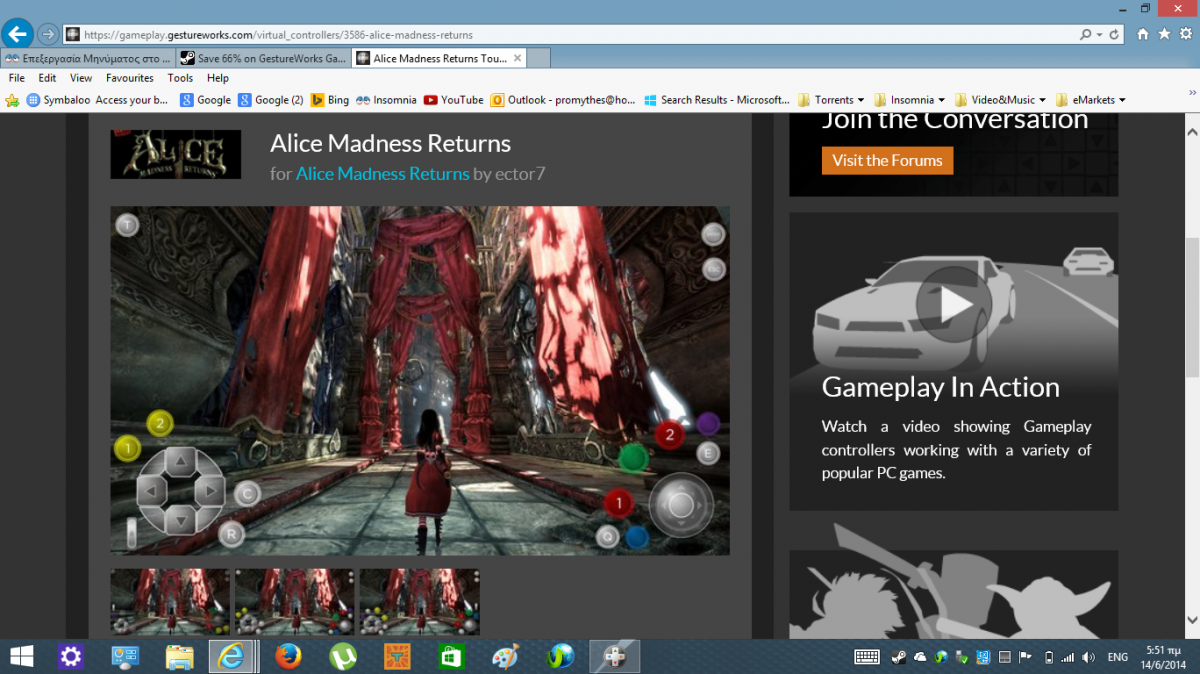This screenshot has width=1200, height=674.
Task: Follow the blue Alice Madness Returns link
Action: (x=382, y=174)
